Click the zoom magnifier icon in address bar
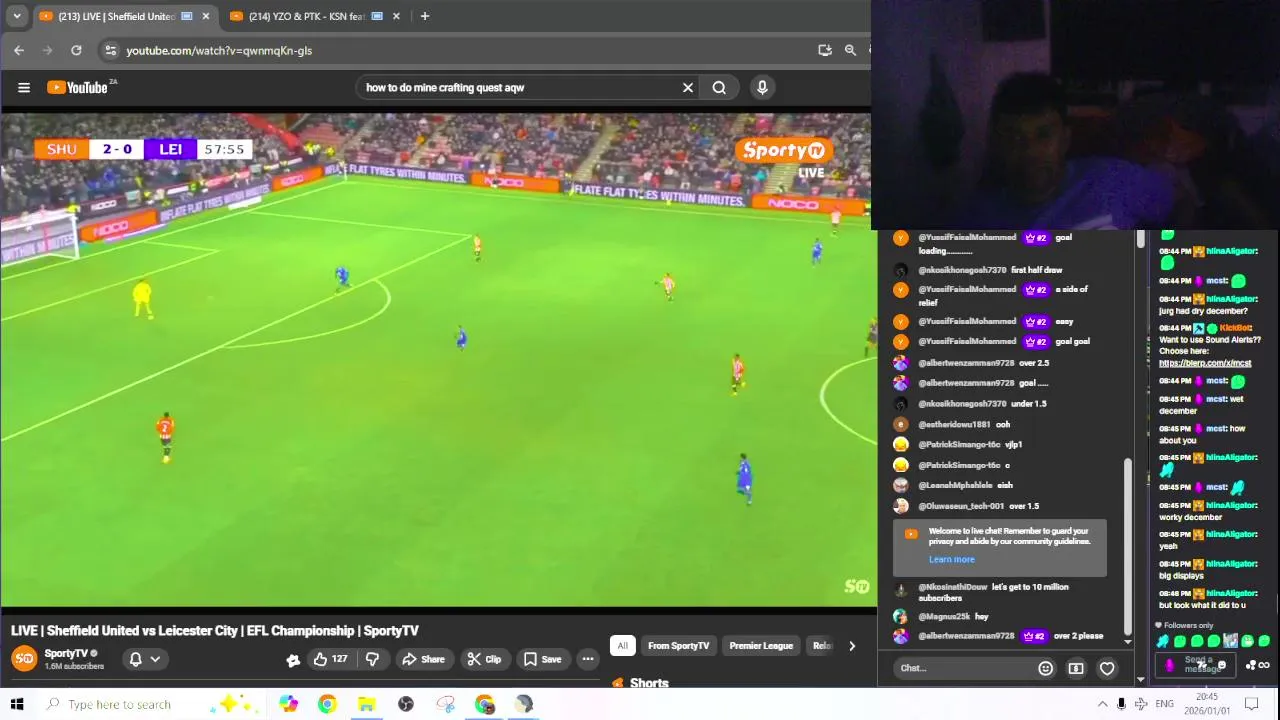 [x=850, y=50]
